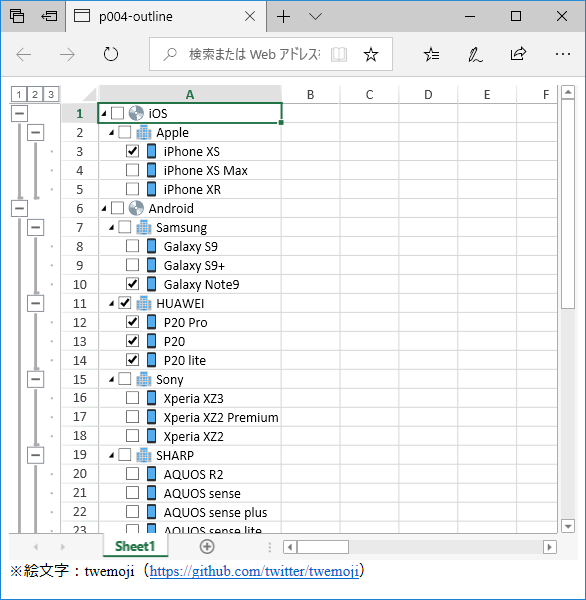This screenshot has height=600, width=586.
Task: Uncheck the Galaxy Note9 checkbox
Action: coord(132,284)
